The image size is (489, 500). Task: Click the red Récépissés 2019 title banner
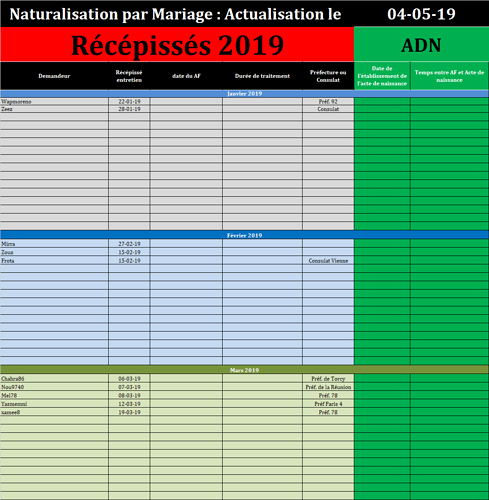pyautogui.click(x=177, y=45)
